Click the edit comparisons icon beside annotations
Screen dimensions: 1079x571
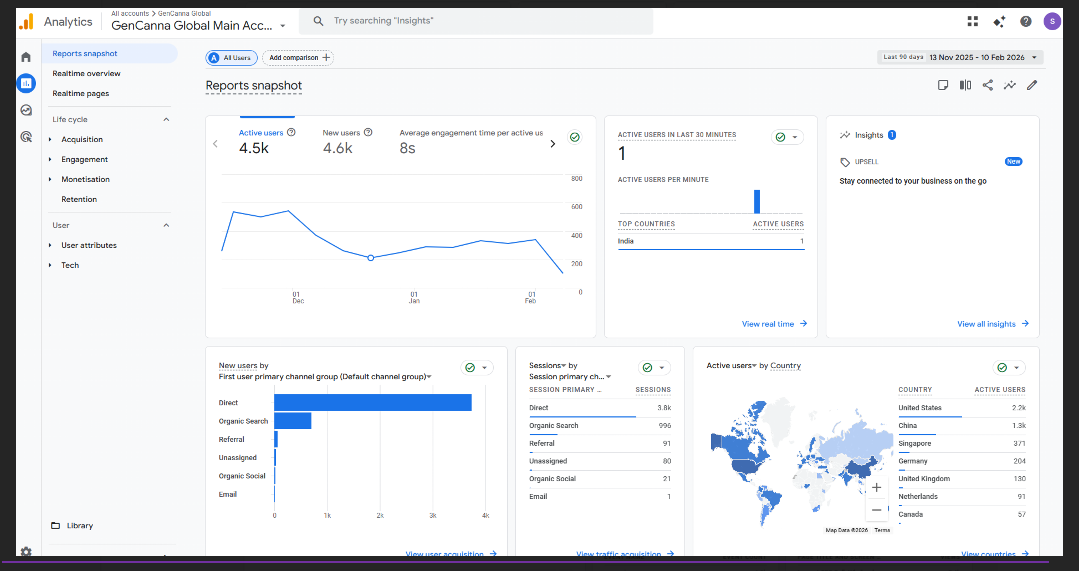965,85
